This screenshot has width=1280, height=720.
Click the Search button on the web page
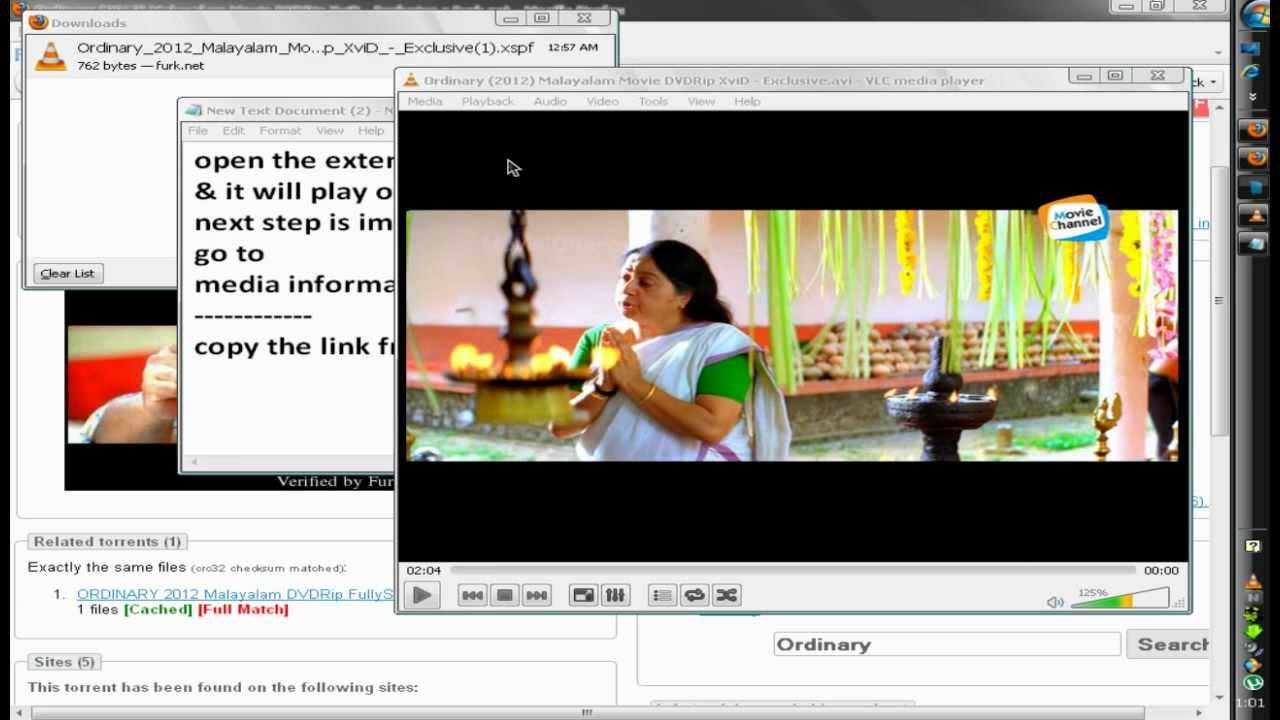tap(1168, 644)
